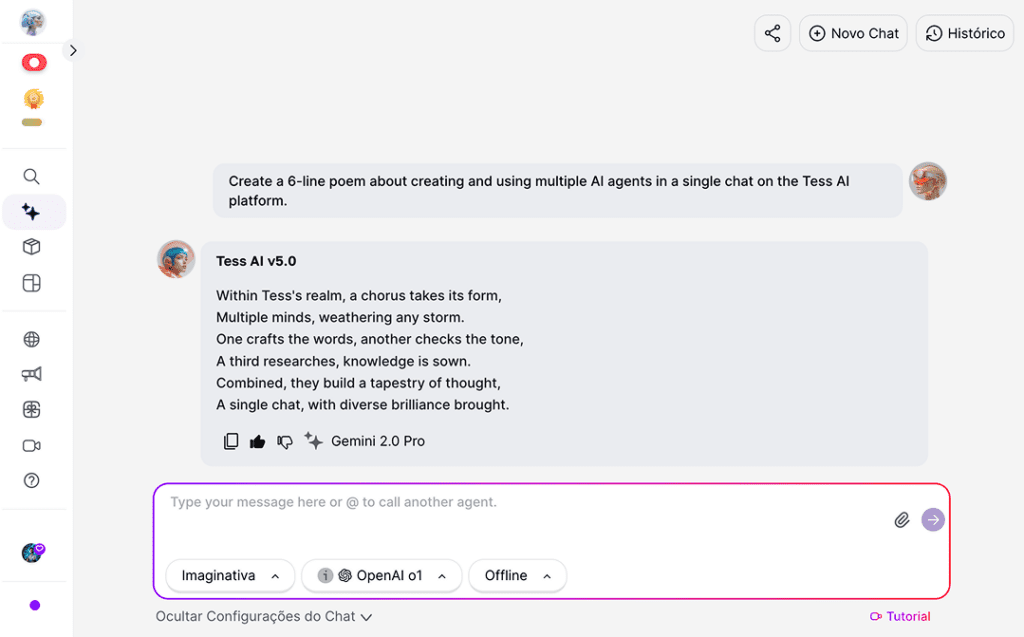Open the Histórico chat history
The height and width of the screenshot is (637, 1024).
click(x=964, y=33)
